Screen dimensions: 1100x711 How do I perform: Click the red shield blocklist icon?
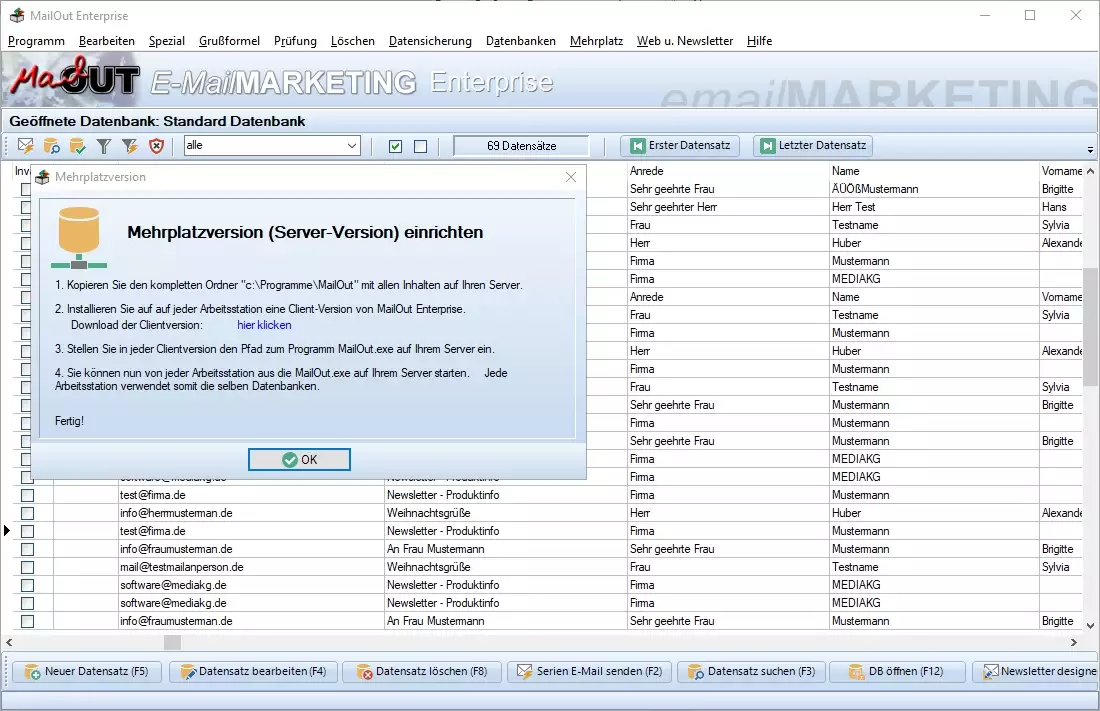coord(156,147)
